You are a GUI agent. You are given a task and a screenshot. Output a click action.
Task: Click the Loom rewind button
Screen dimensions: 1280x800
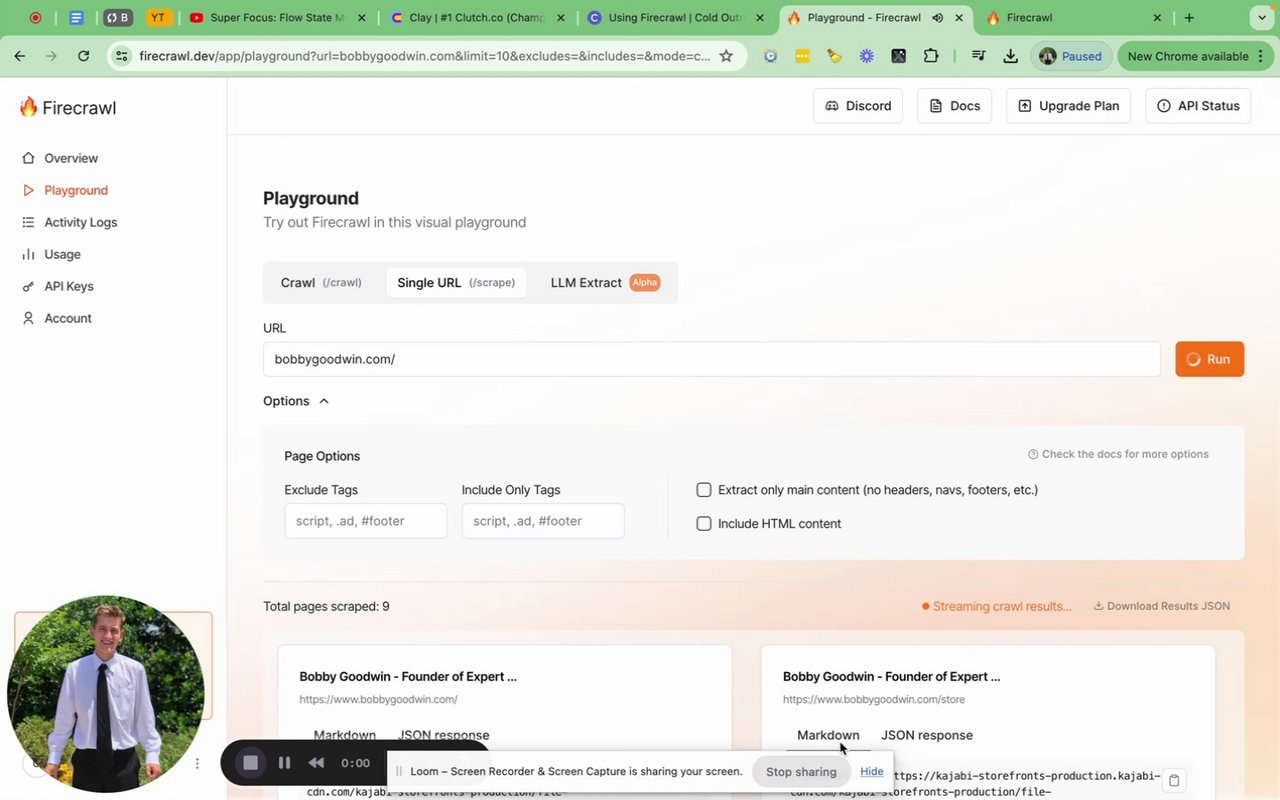pyautogui.click(x=316, y=763)
